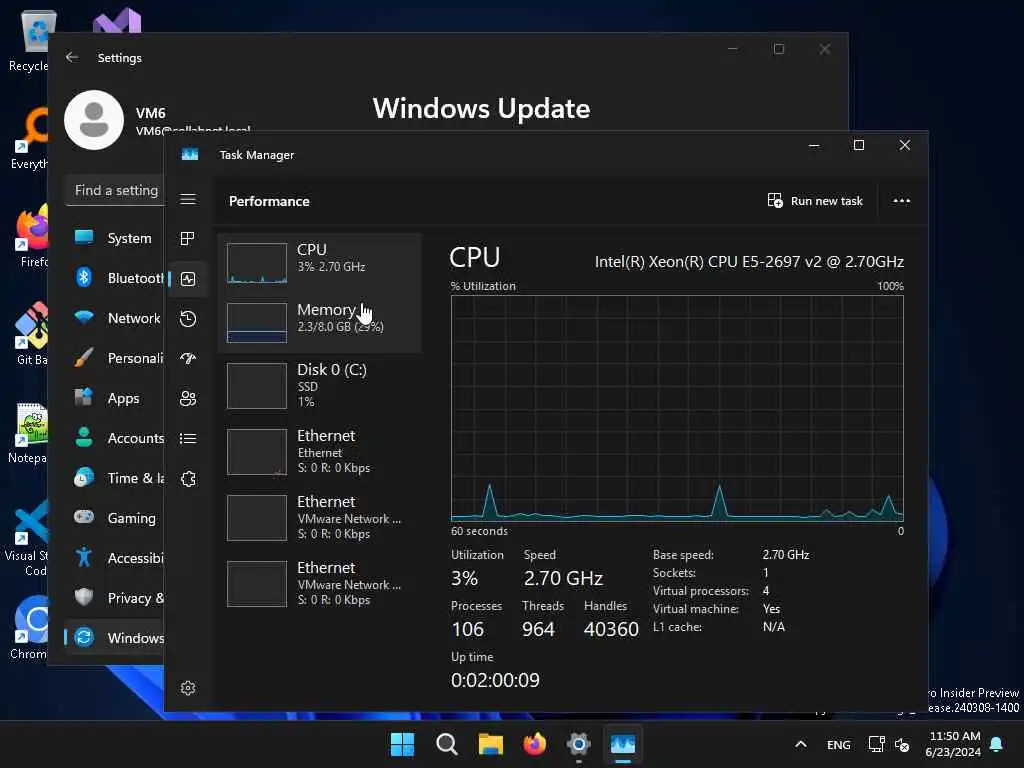This screenshot has height=768, width=1024.
Task: Click network tray icon on taskbar
Action: 876,744
